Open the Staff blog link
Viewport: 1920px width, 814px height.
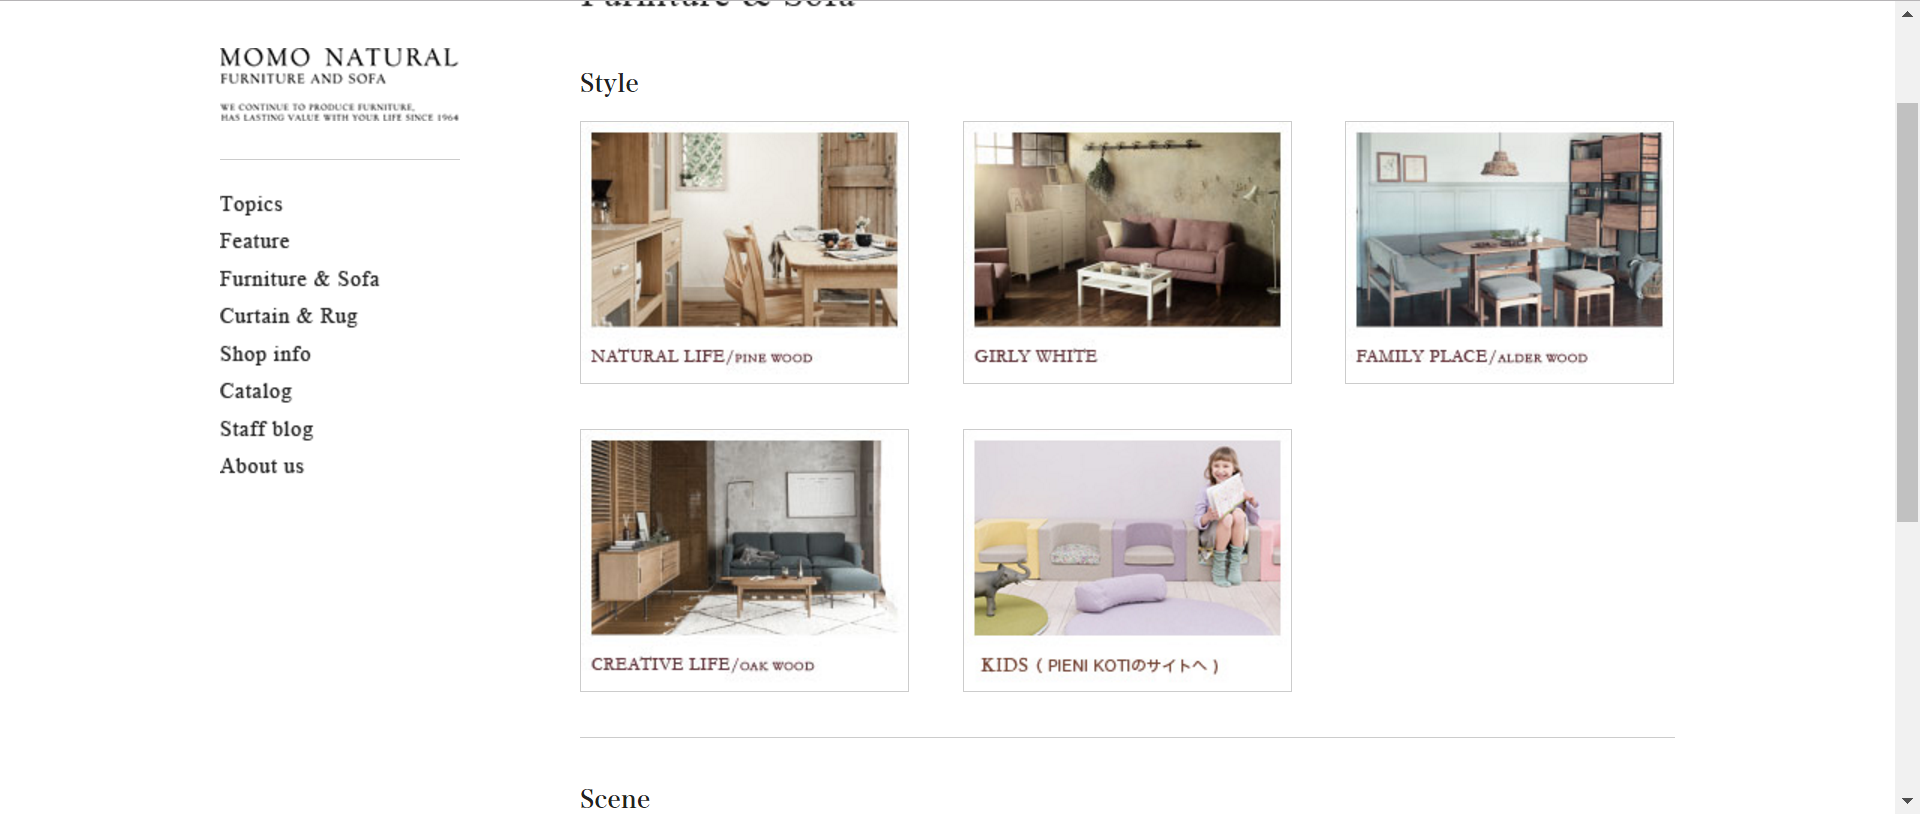(x=266, y=429)
